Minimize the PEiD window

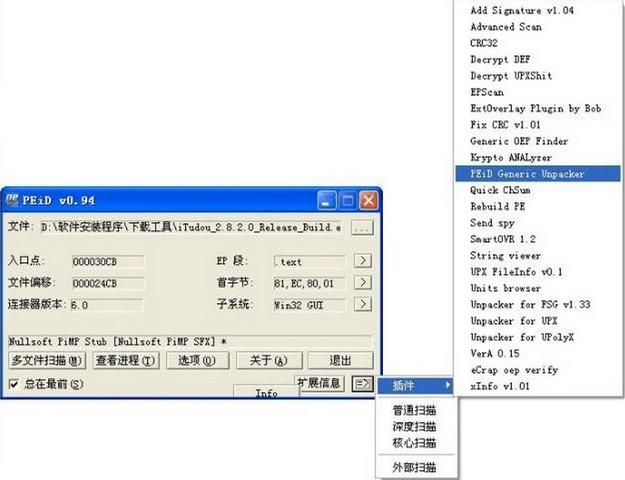tap(326, 201)
